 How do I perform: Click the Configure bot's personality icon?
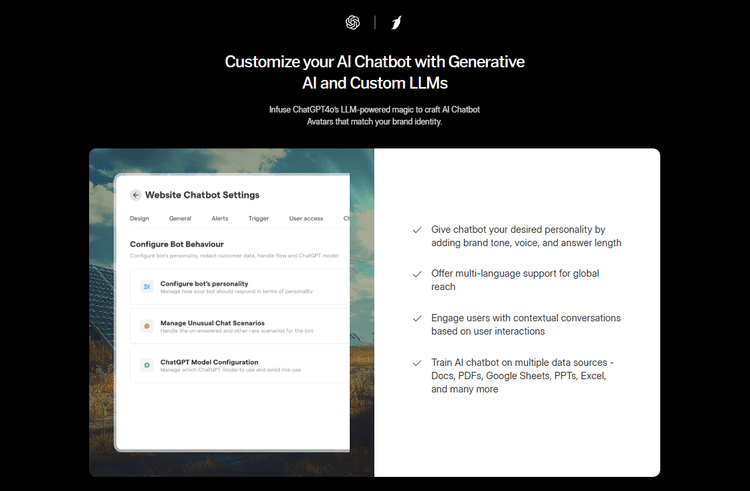pyautogui.click(x=147, y=287)
